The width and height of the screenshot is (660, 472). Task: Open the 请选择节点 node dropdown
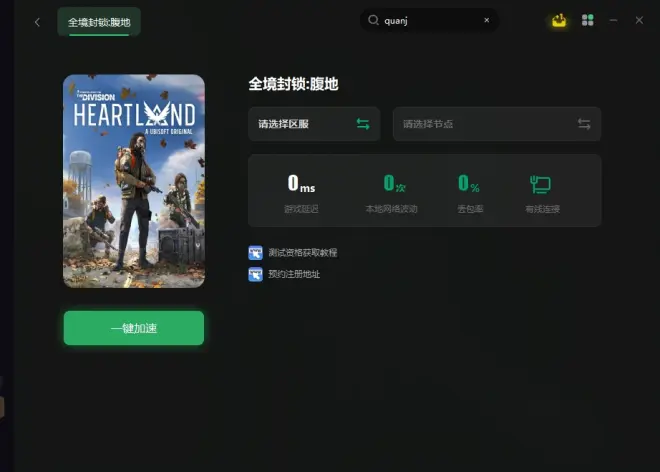click(497, 124)
